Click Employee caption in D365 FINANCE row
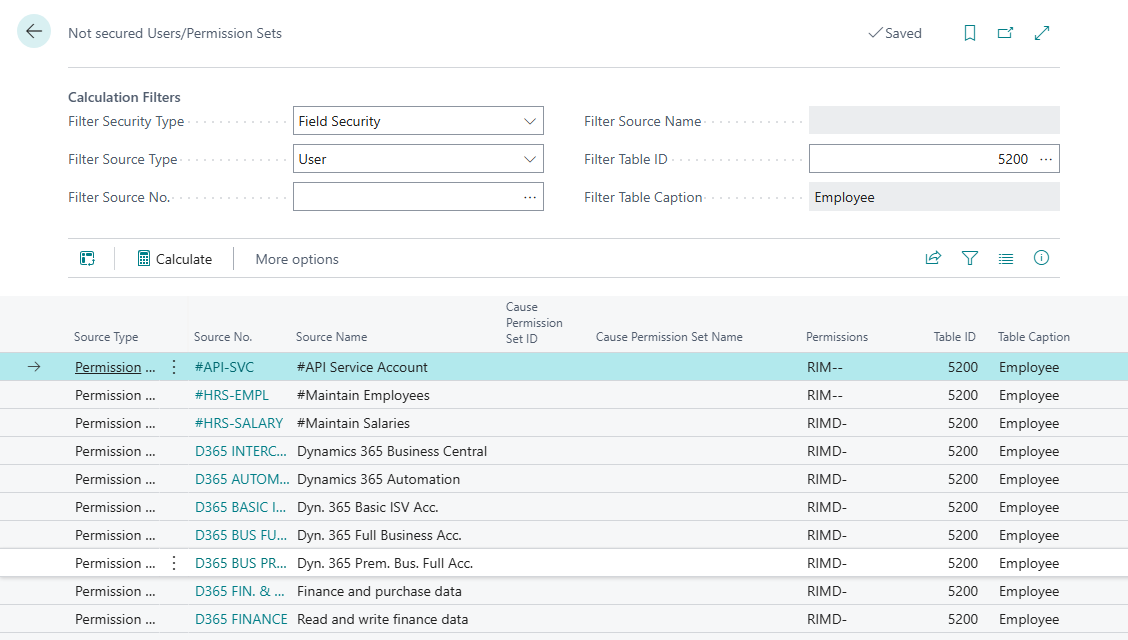The image size is (1128, 640). (1029, 619)
